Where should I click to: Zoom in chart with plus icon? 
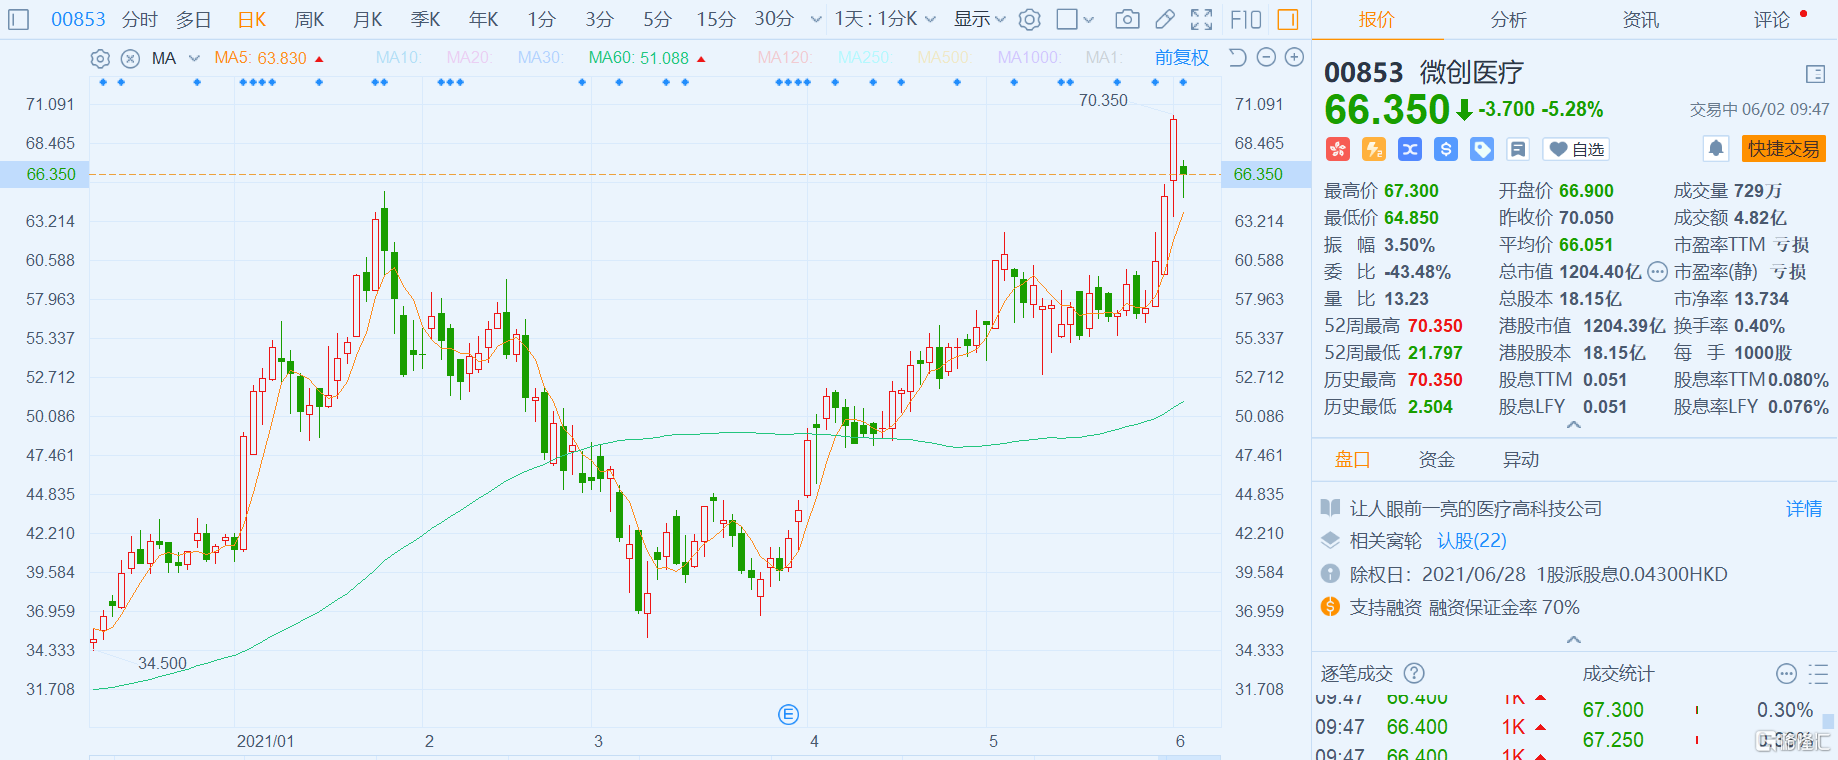[1294, 58]
